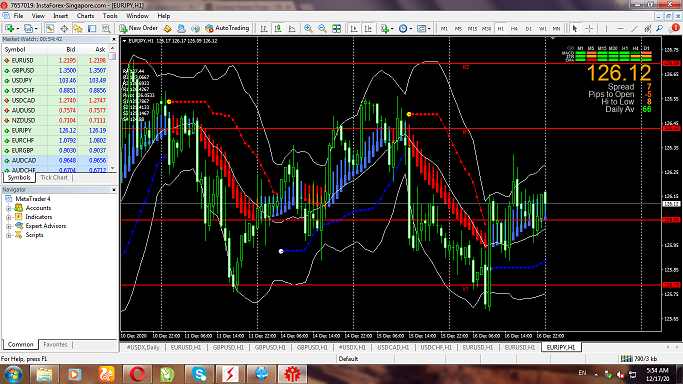683x384 pixels.
Task: Open the Templates toolbar icon
Action: tap(421, 28)
